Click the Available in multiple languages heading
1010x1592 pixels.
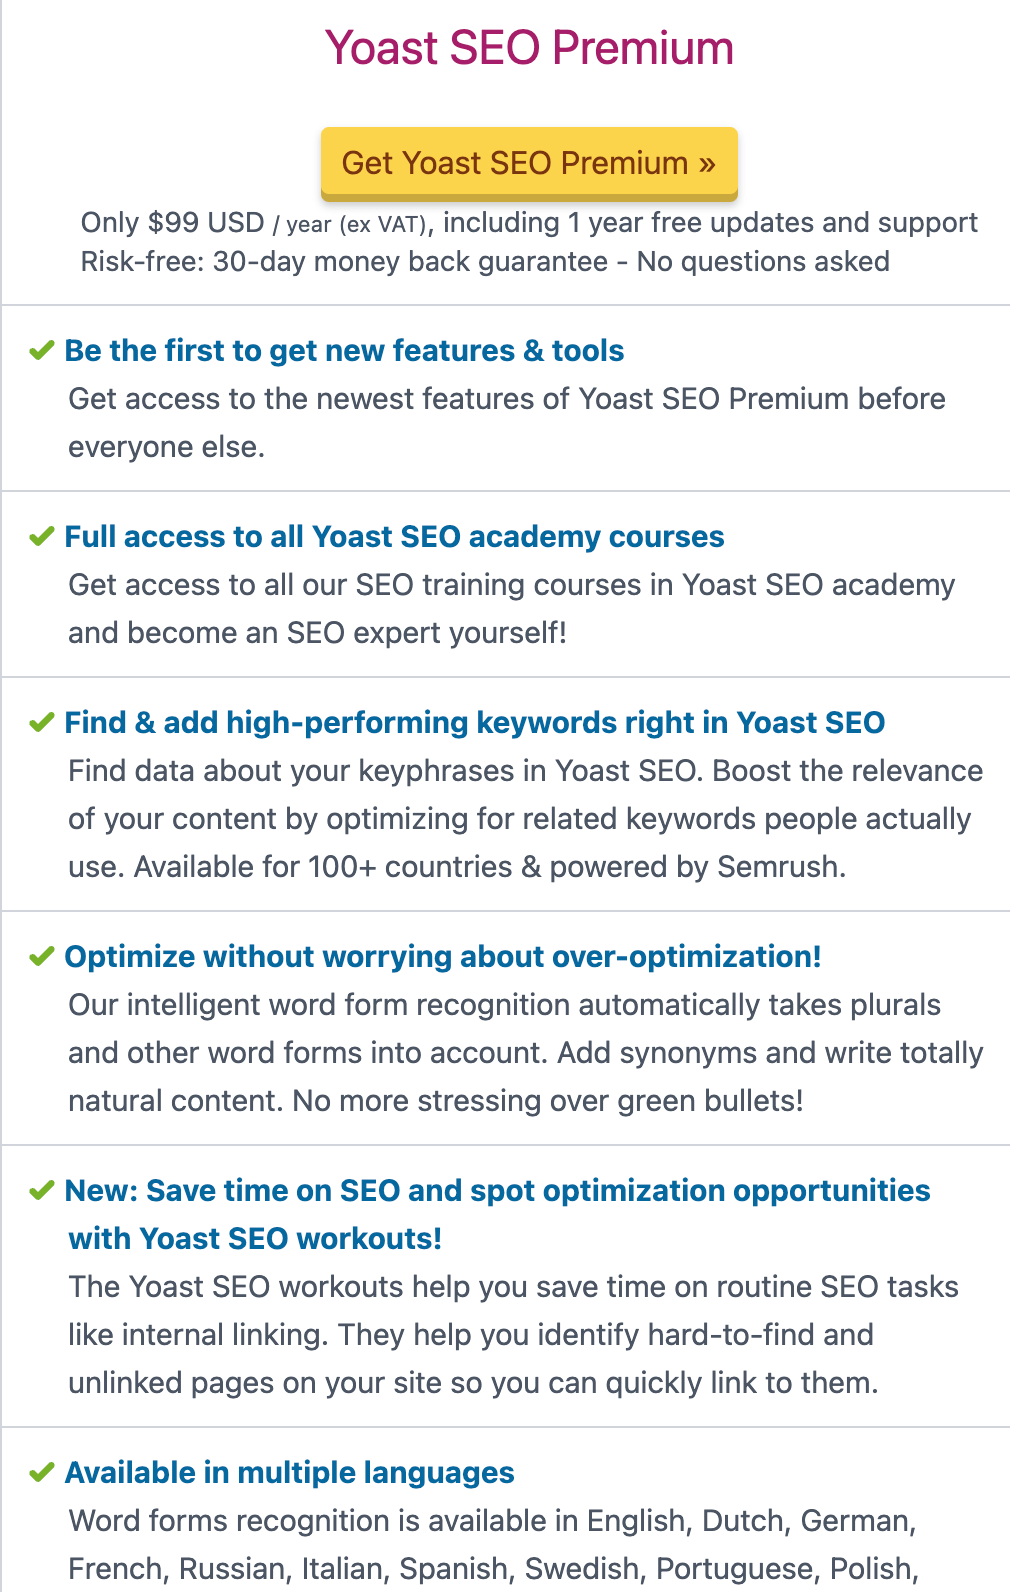289,1472
